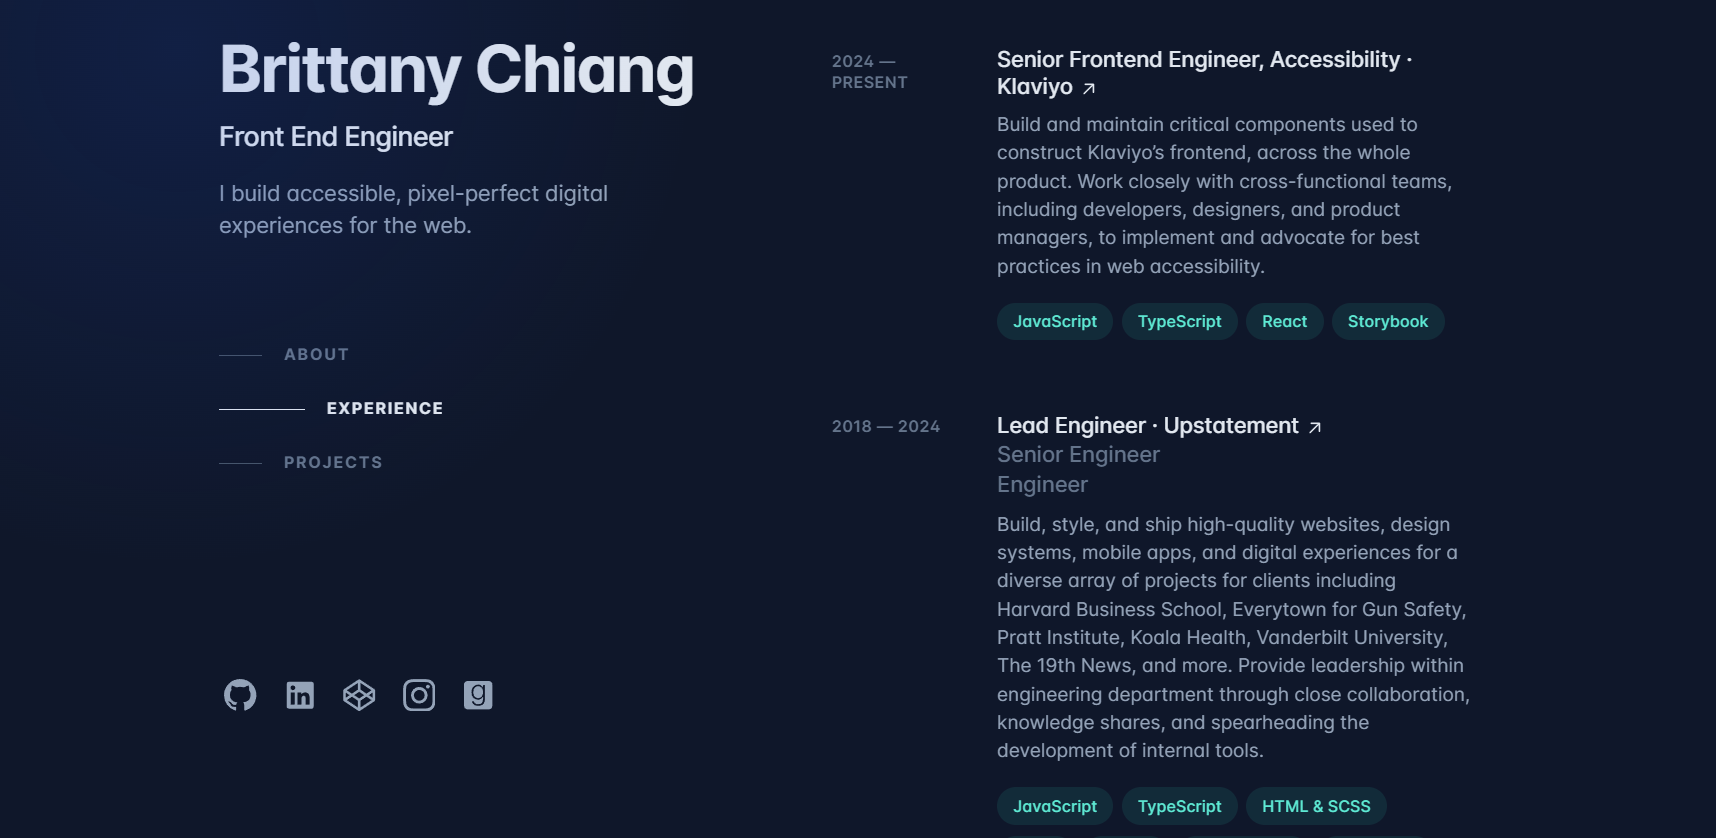Click the JavaScript tag under Klaviyo

click(x=1055, y=321)
